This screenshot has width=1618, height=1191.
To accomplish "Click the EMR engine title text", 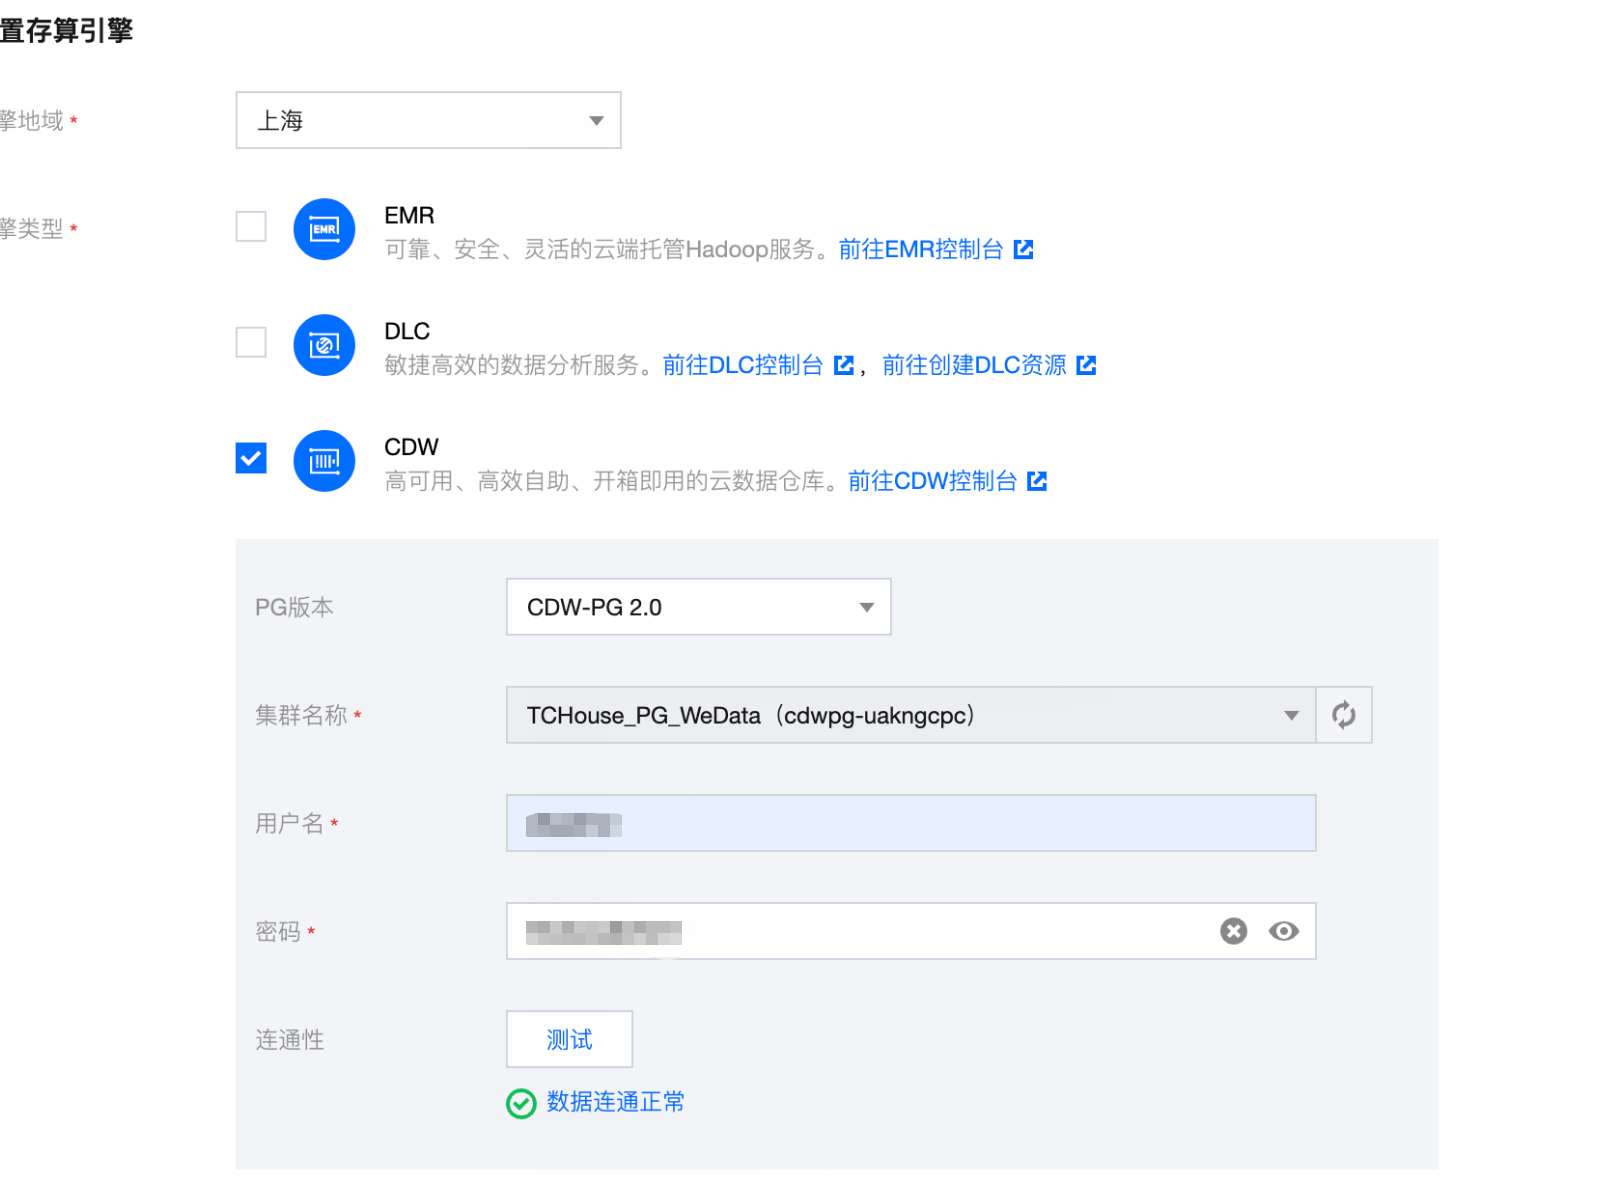I will [409, 216].
